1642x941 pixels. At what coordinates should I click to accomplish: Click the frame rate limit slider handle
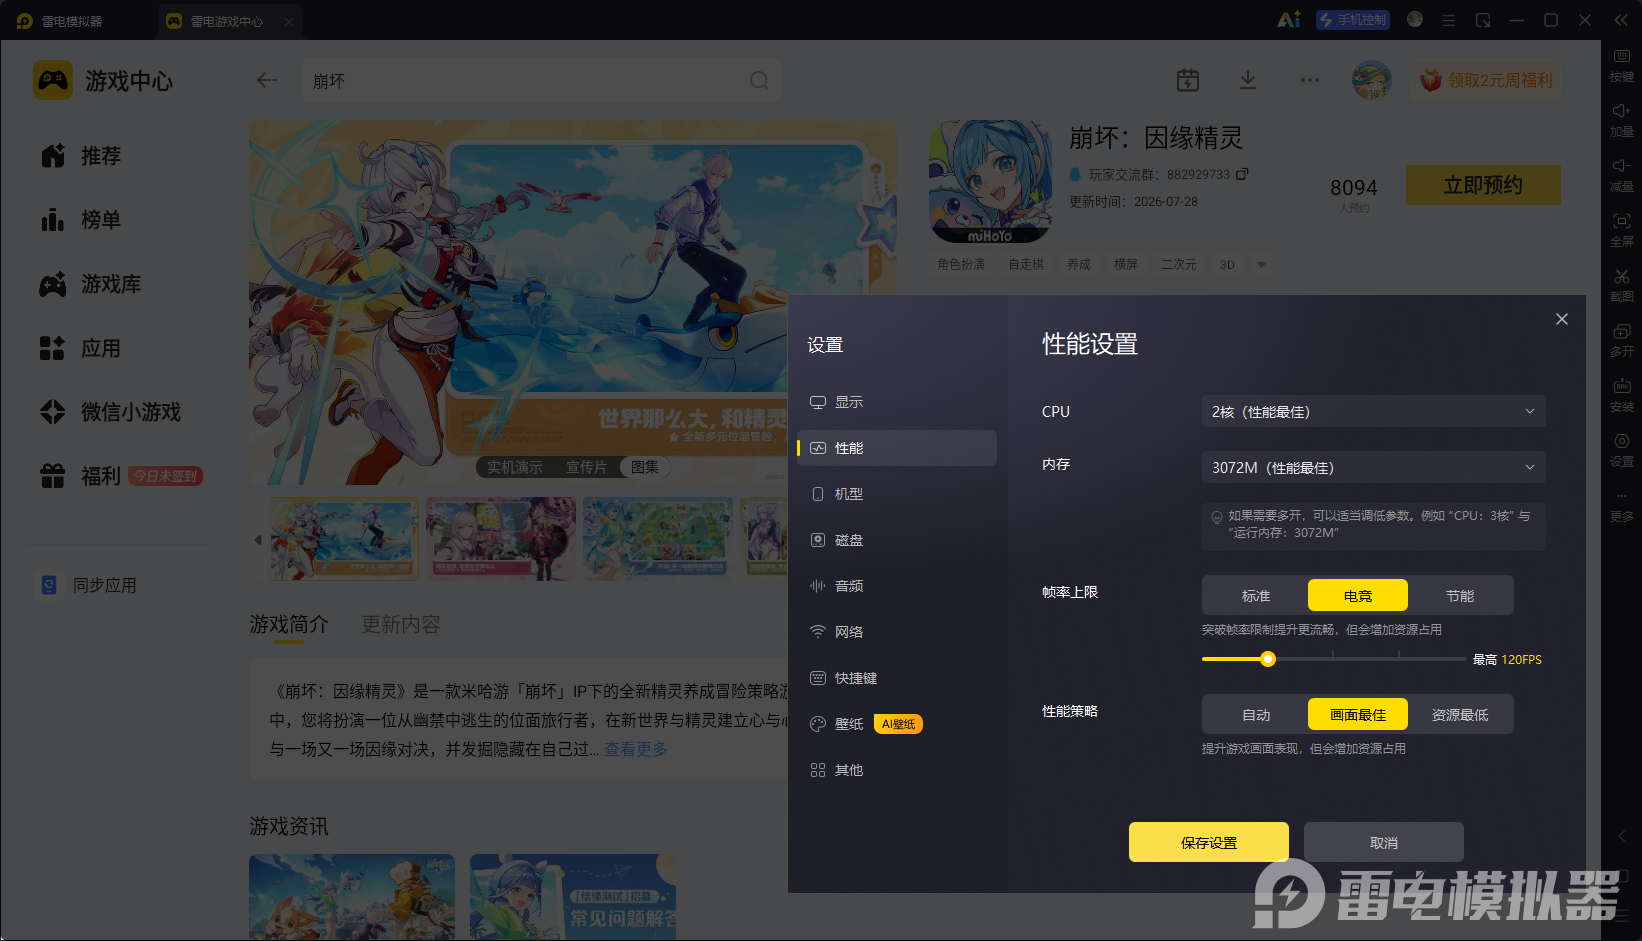[x=1268, y=659]
